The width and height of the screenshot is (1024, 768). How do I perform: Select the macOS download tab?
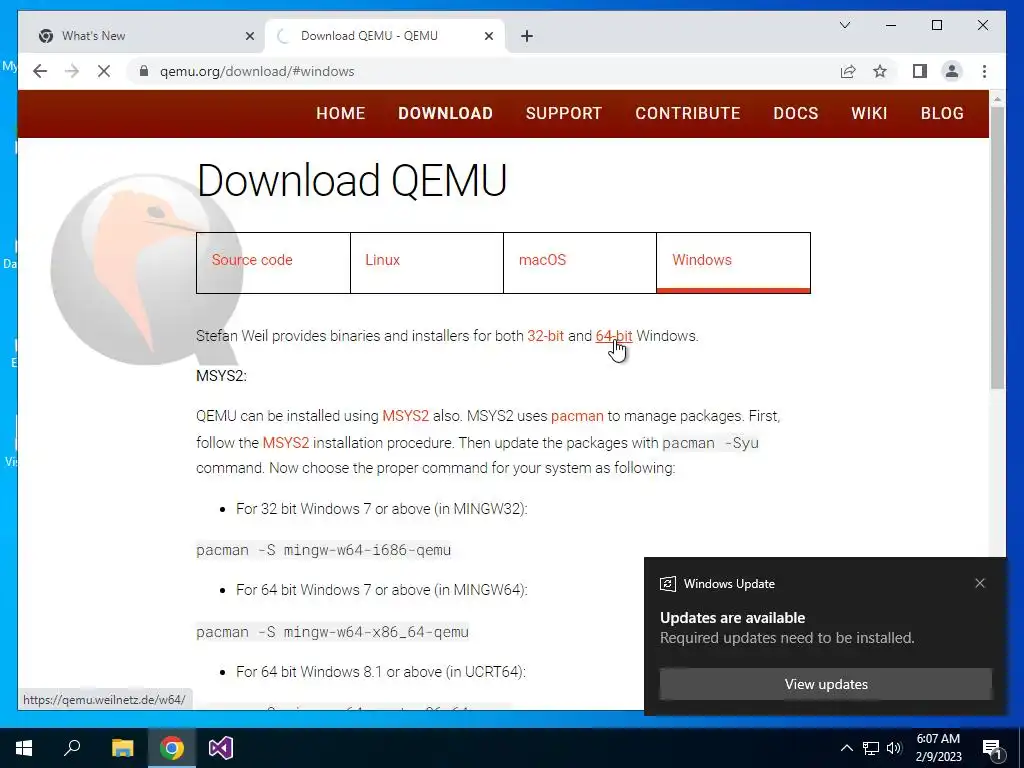click(580, 263)
